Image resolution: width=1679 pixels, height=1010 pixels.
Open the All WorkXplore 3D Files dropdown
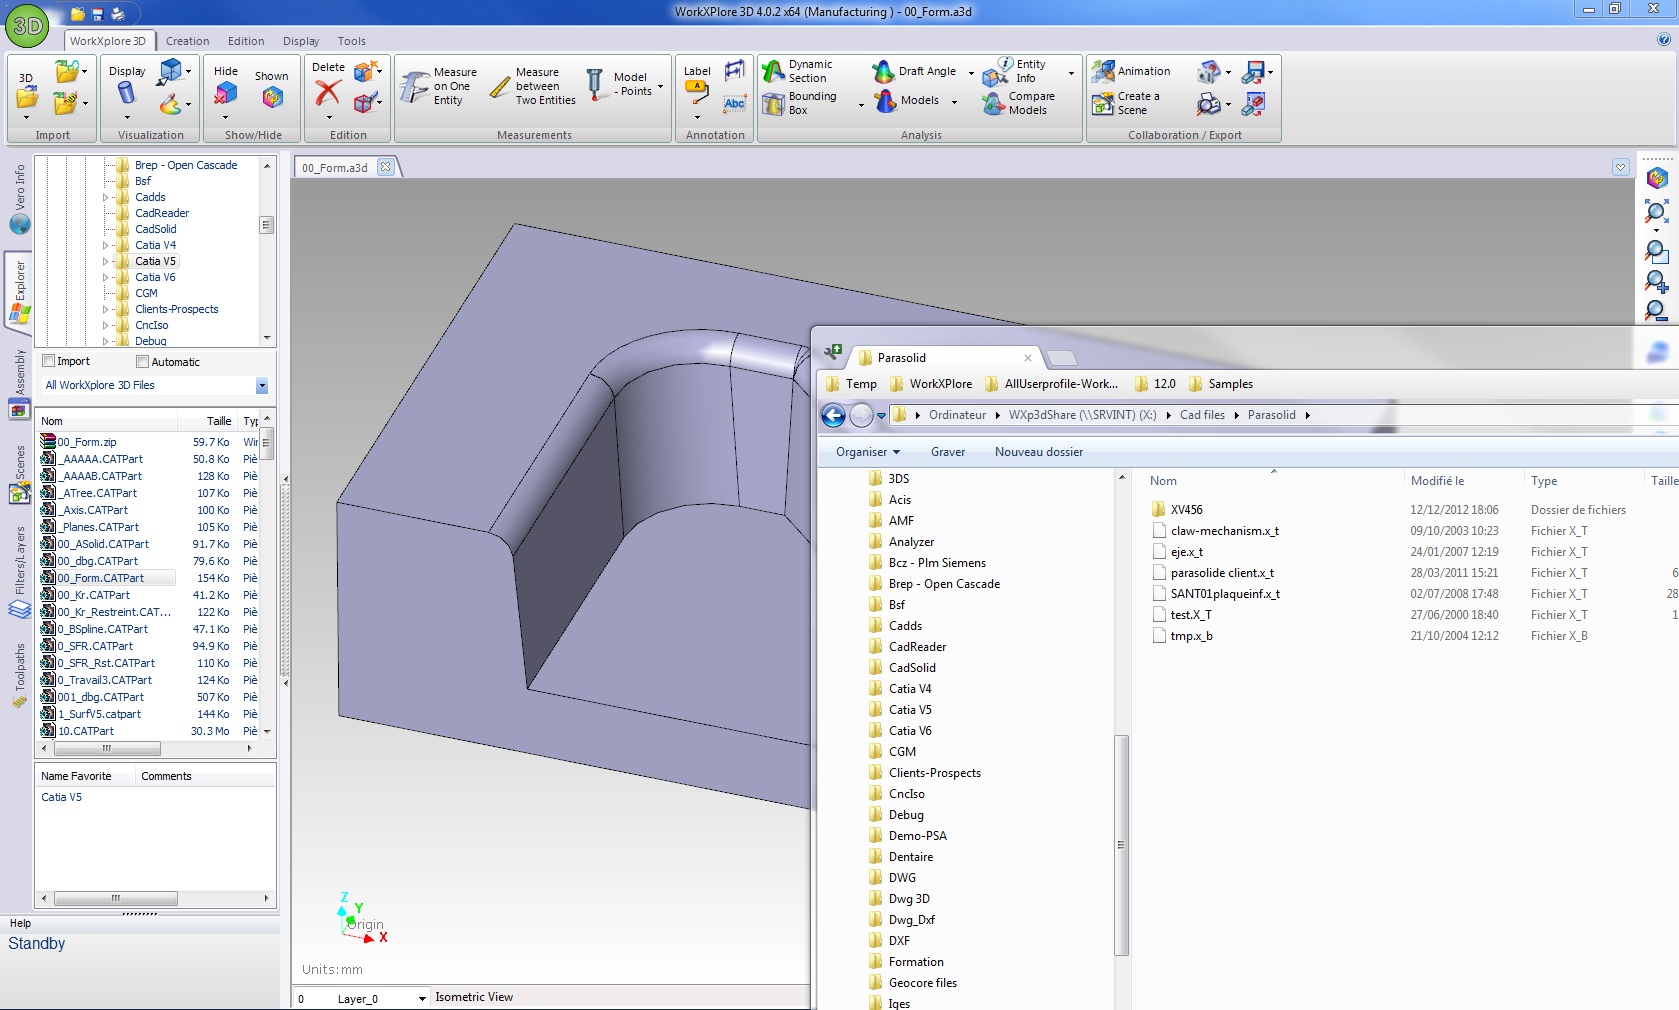(x=262, y=386)
